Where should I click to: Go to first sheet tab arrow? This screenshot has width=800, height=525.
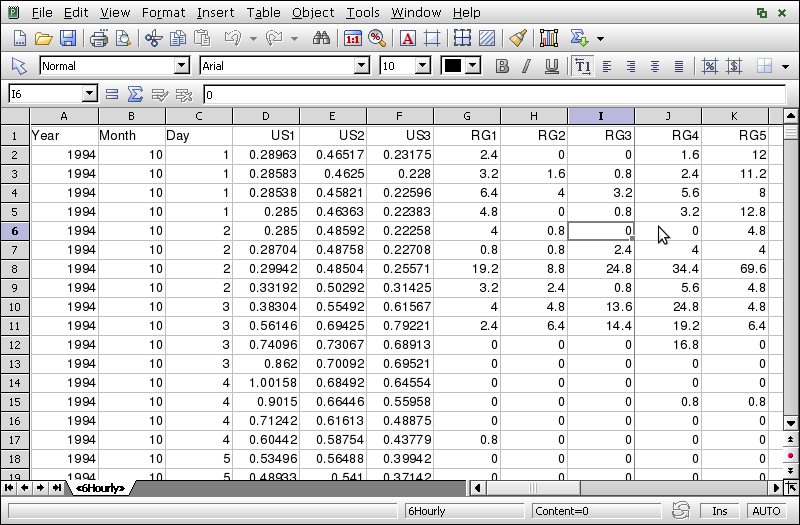pyautogui.click(x=9, y=488)
